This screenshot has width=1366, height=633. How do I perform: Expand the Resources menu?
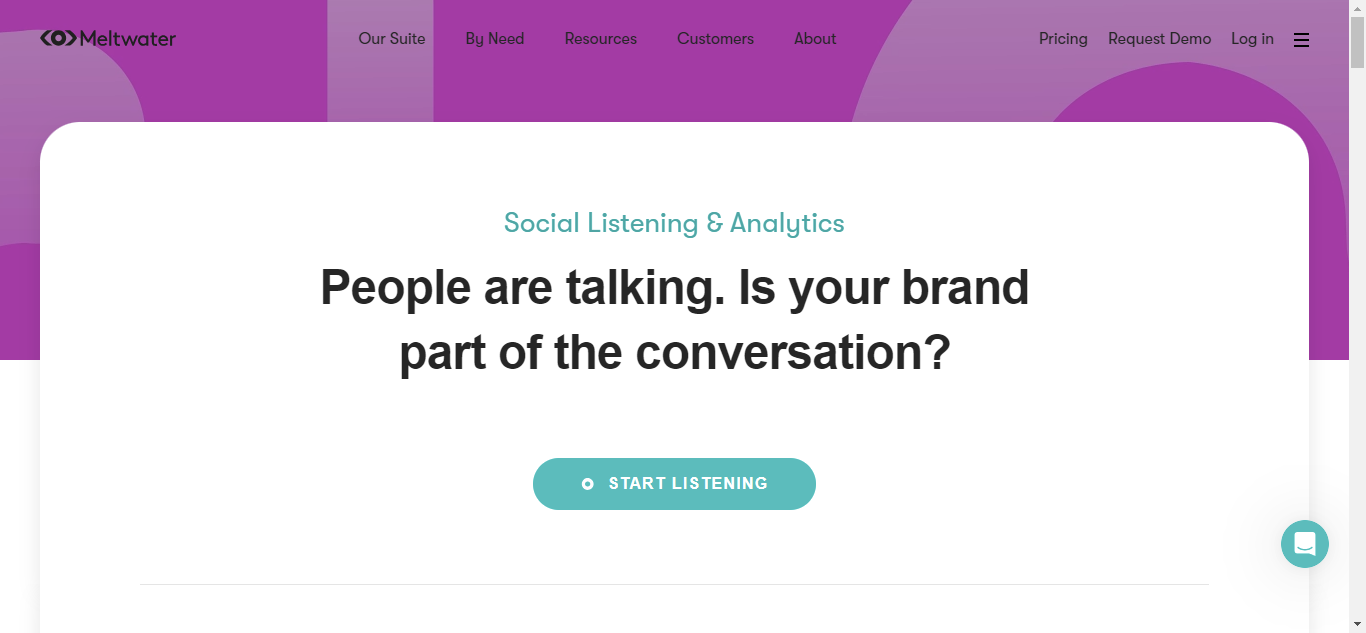600,39
